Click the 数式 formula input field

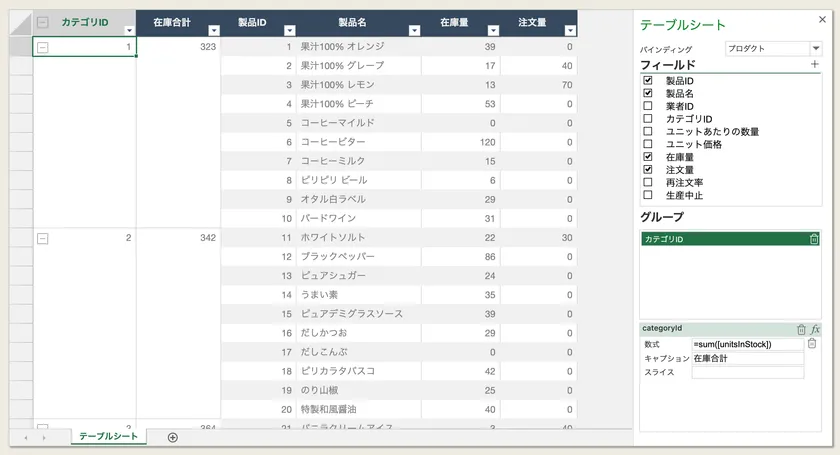click(x=748, y=344)
